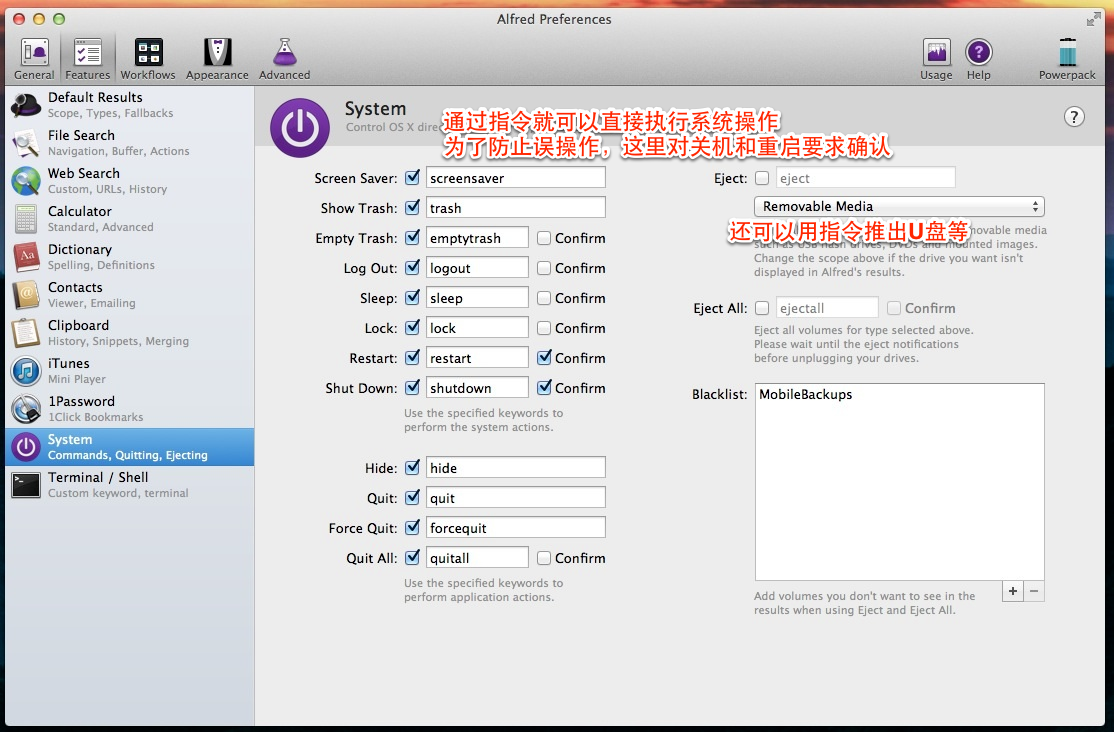Open the Removable Media dropdown
This screenshot has height=732, width=1114.
click(899, 206)
